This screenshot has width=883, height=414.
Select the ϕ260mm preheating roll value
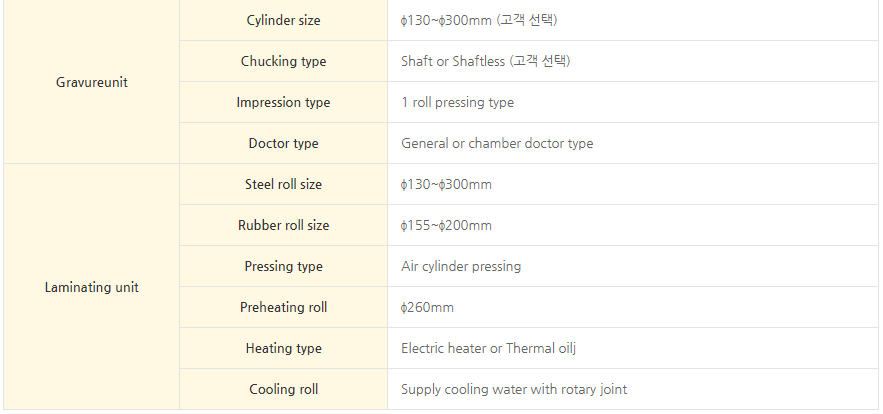427,308
